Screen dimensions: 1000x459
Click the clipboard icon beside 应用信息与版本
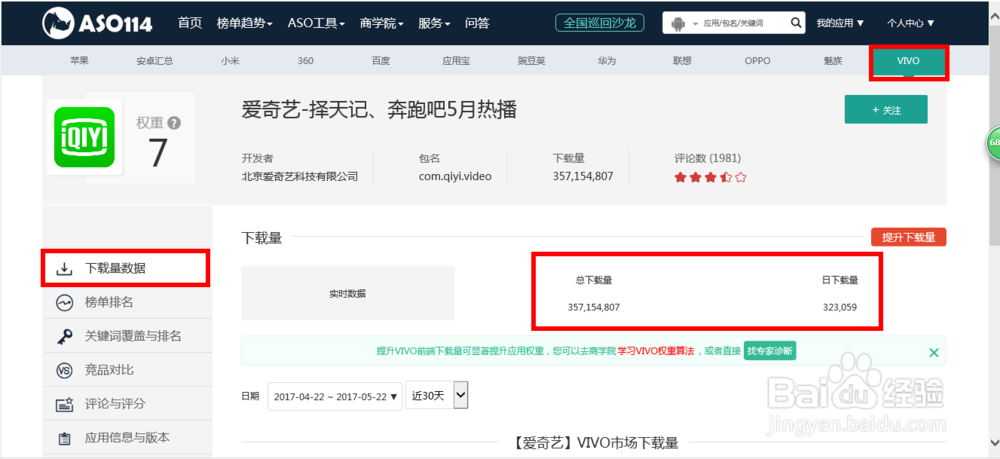click(x=64, y=438)
